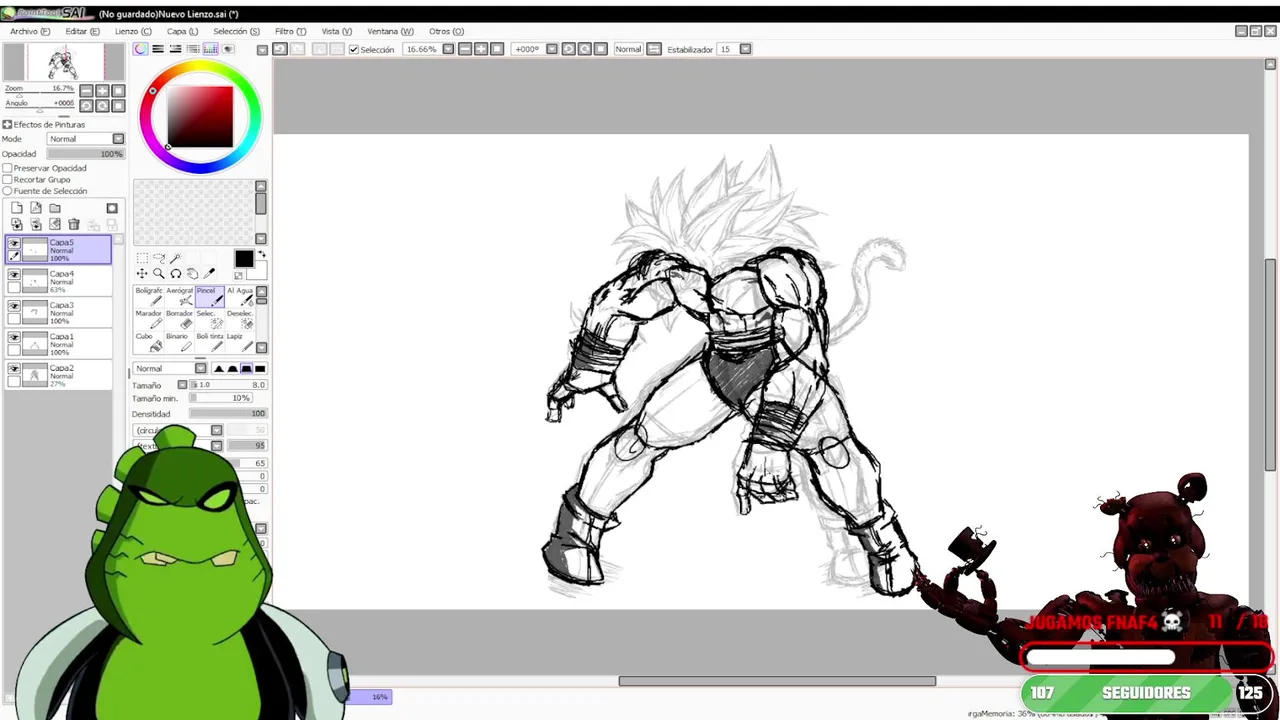Click the navigator zoom out minus button

[x=86, y=91]
